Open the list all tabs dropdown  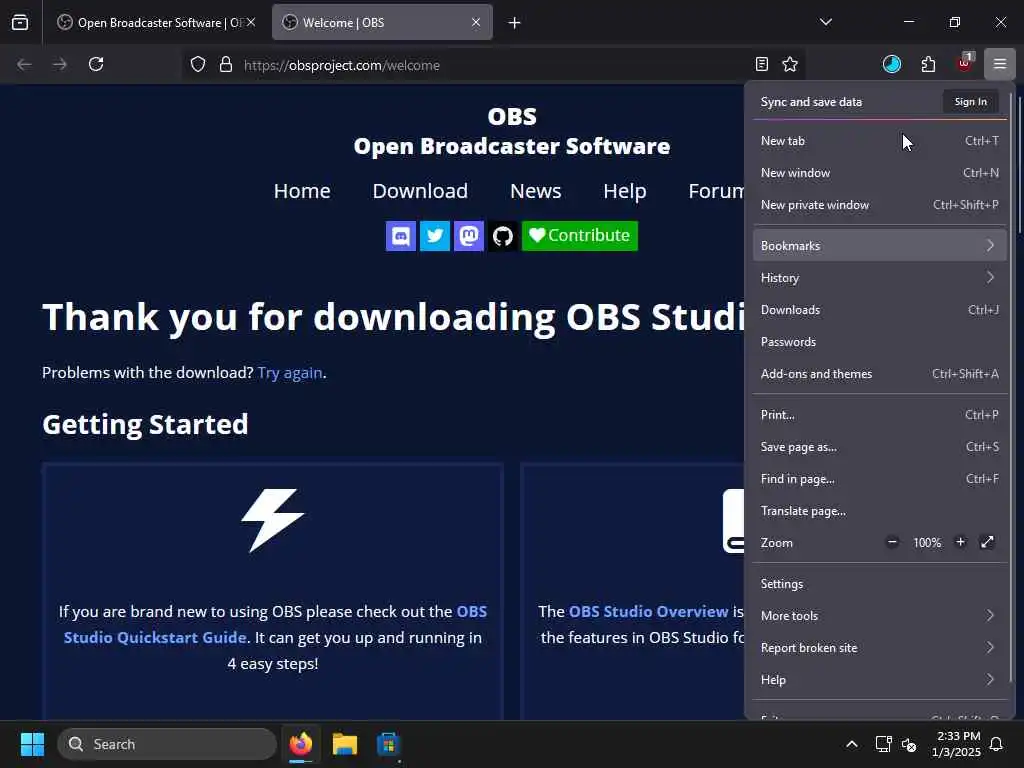pyautogui.click(x=826, y=22)
